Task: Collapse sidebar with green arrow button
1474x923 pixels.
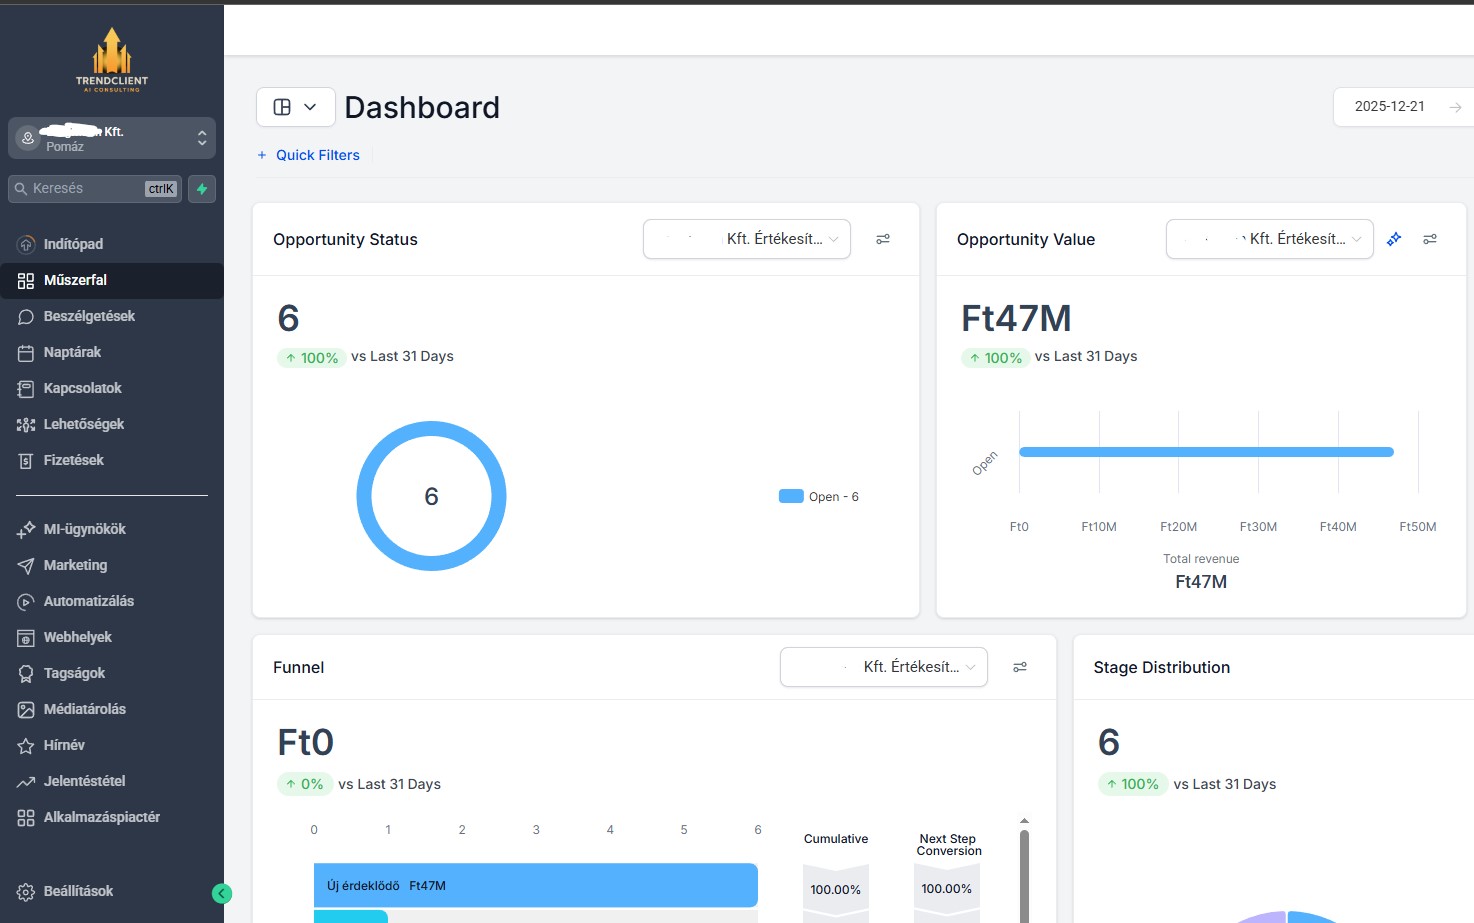Action: 222,893
